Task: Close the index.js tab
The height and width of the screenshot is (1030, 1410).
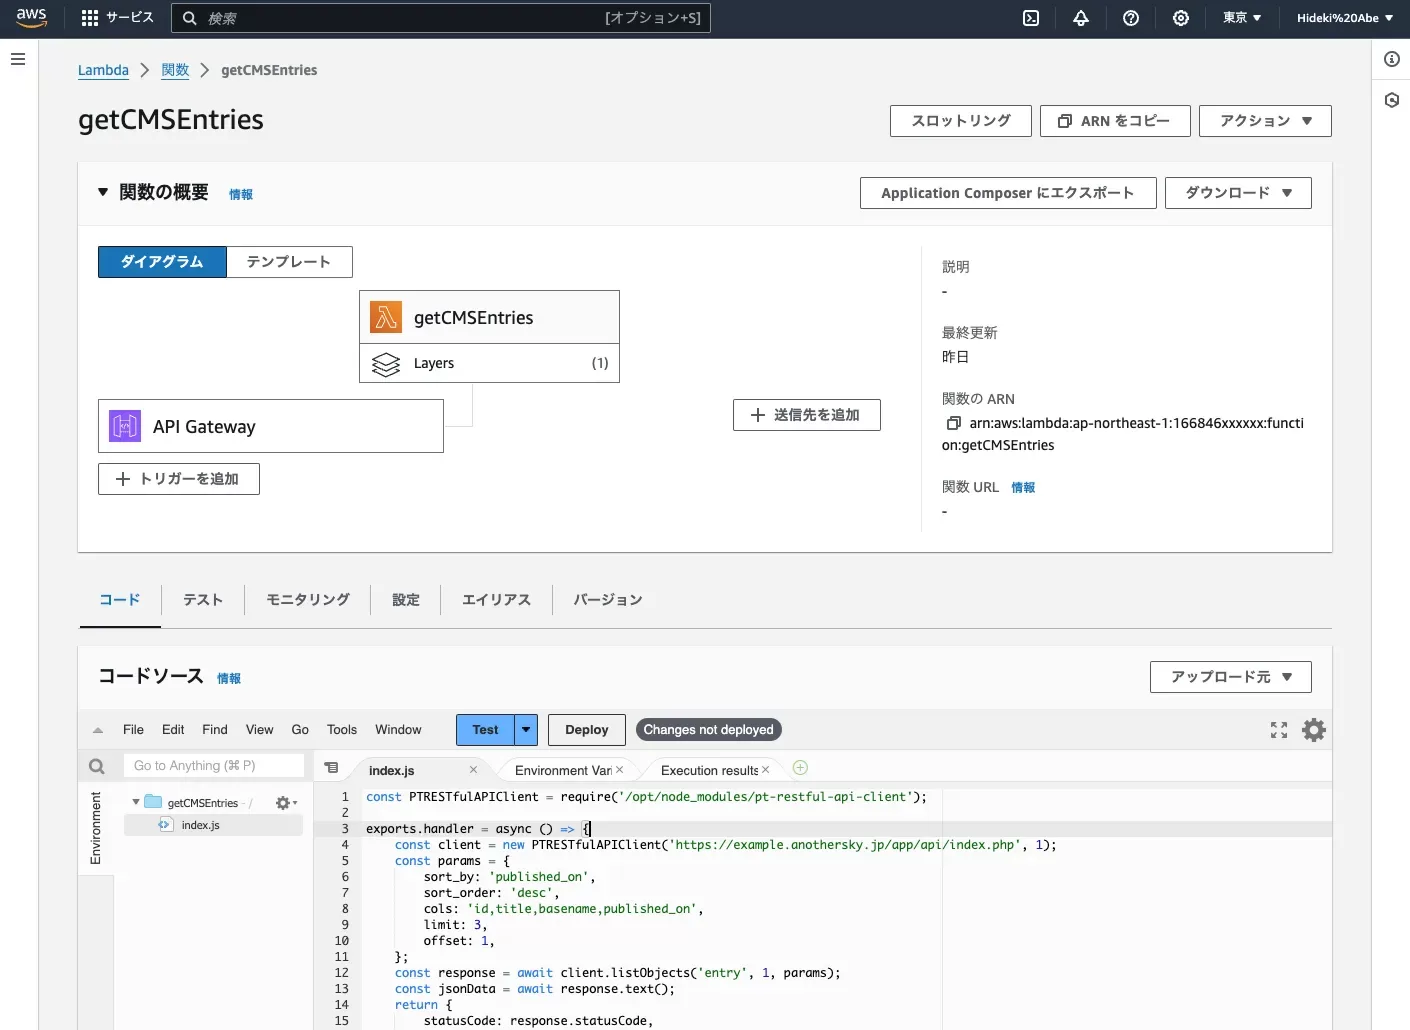Action: pos(473,770)
